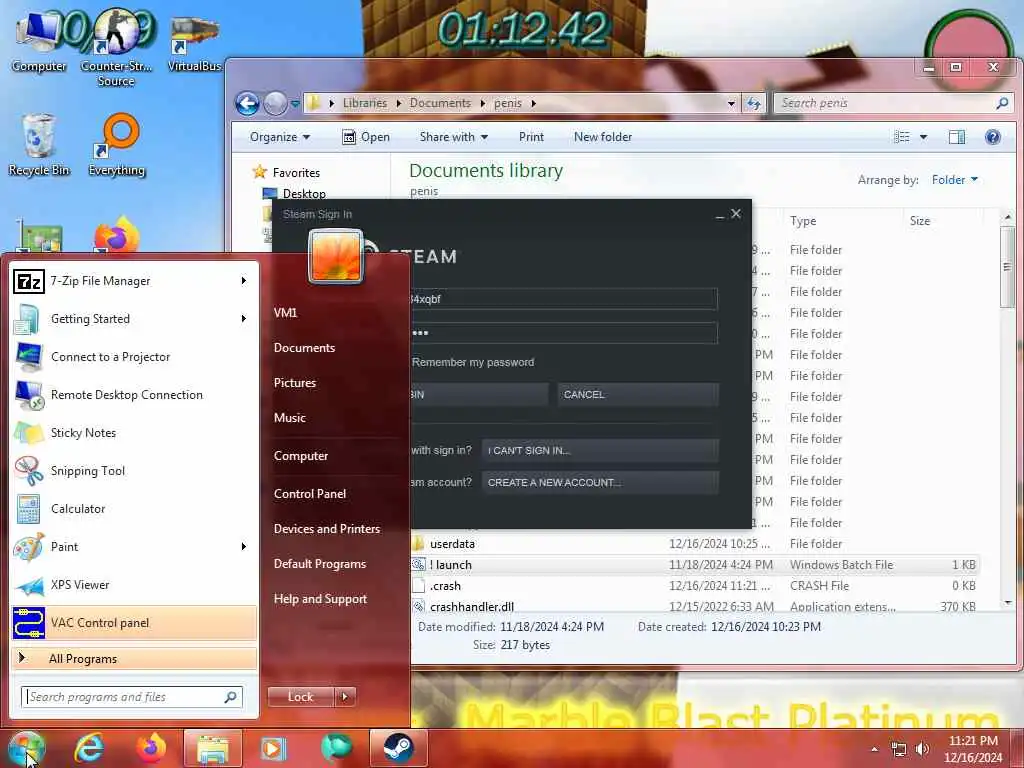Open Control Panel from Start menu
This screenshot has height=768, width=1024.
coord(310,494)
